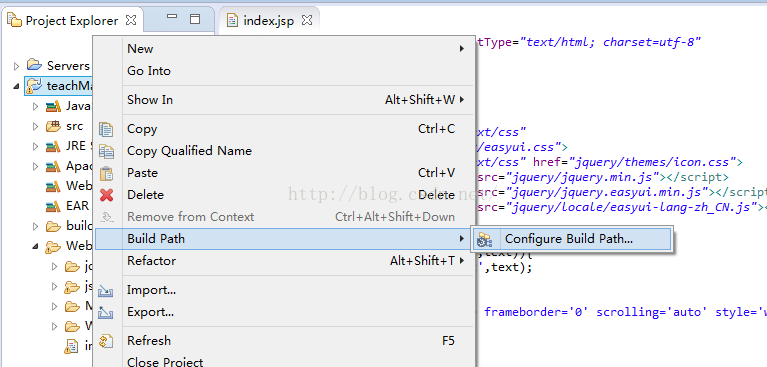
Task: Choose Delete from the context menu
Action: [x=285, y=195]
